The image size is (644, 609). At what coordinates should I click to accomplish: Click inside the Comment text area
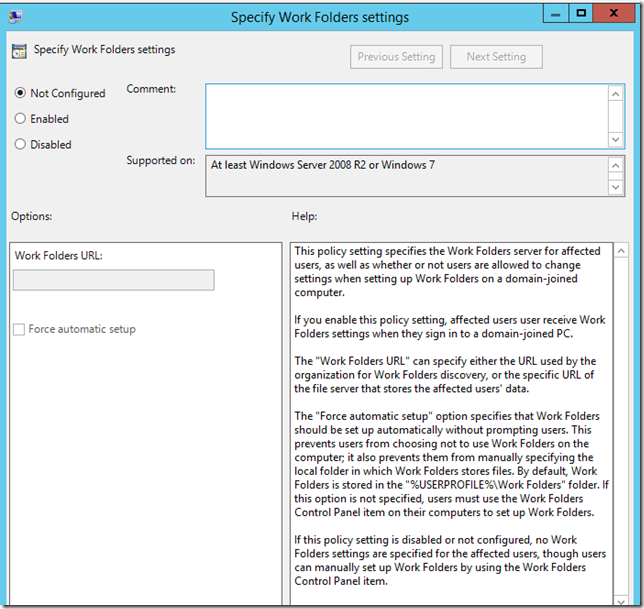click(x=405, y=116)
